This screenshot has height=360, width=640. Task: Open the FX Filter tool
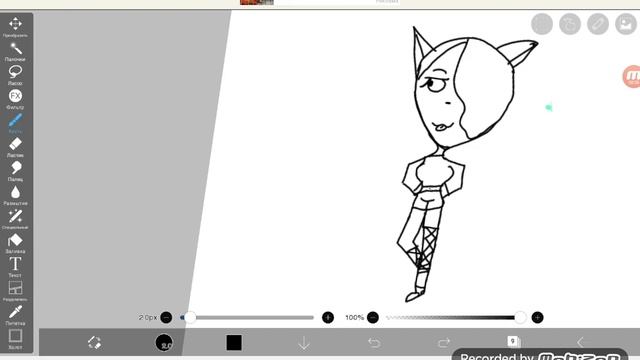(x=16, y=99)
